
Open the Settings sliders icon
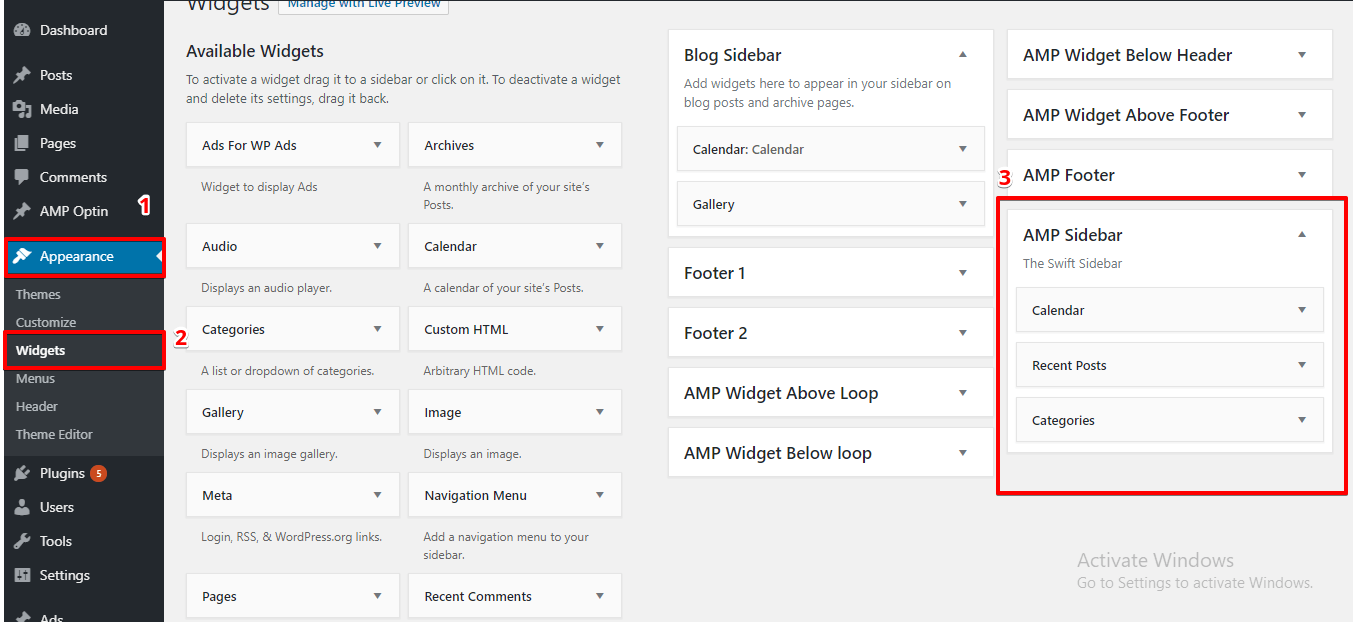(24, 574)
